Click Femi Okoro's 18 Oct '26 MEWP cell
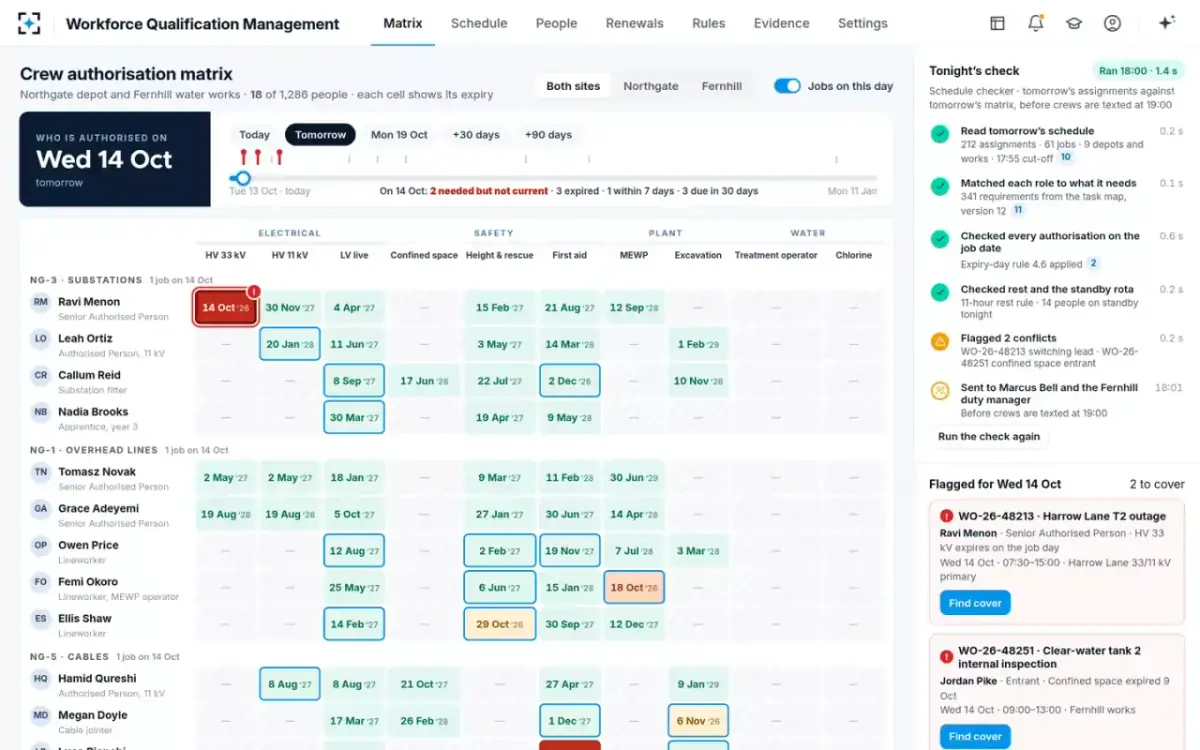This screenshot has height=750, width=1200. click(x=634, y=588)
